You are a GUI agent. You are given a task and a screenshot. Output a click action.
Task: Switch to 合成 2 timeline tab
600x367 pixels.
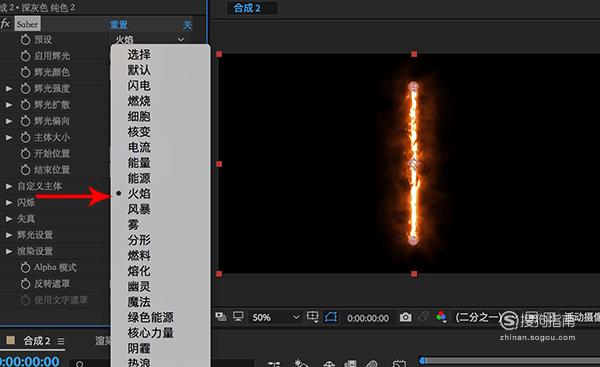point(37,341)
